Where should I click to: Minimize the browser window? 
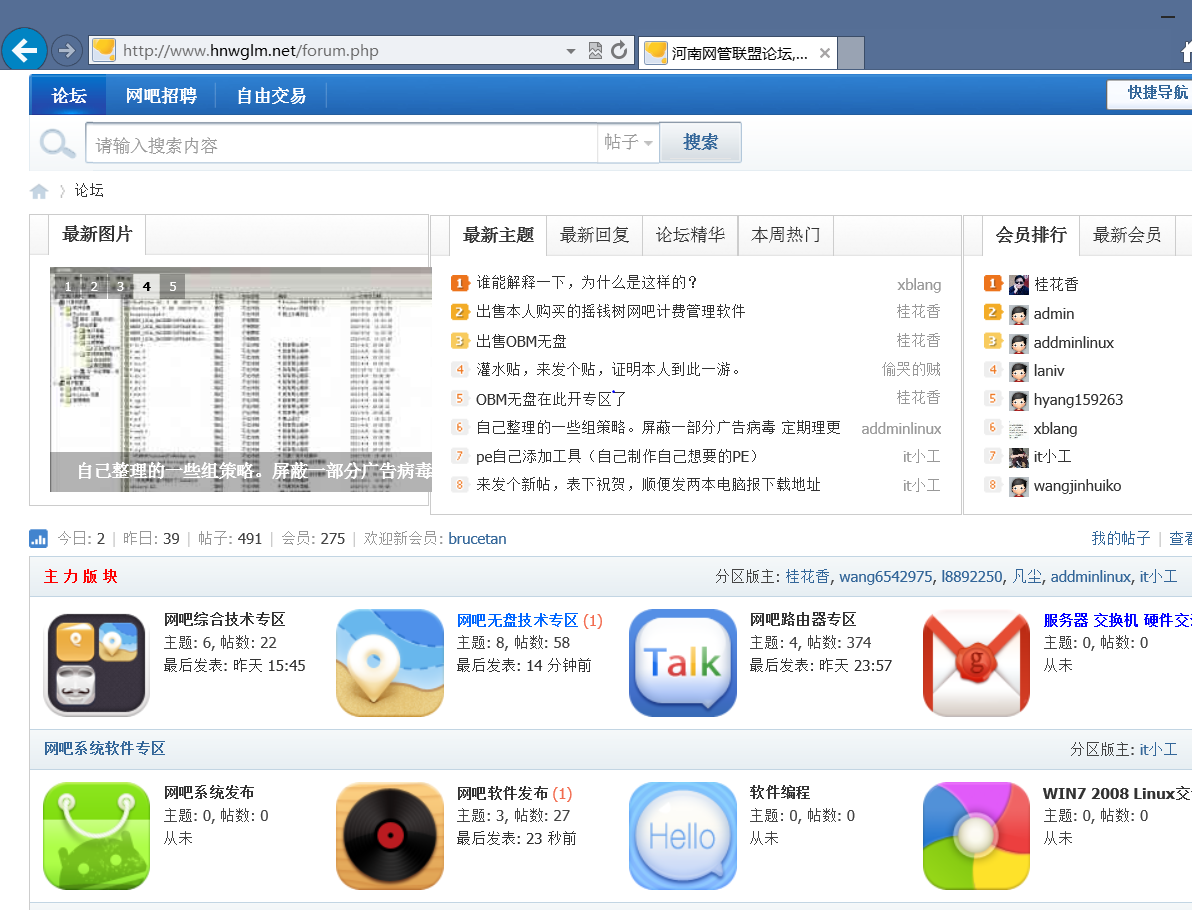(x=1168, y=17)
